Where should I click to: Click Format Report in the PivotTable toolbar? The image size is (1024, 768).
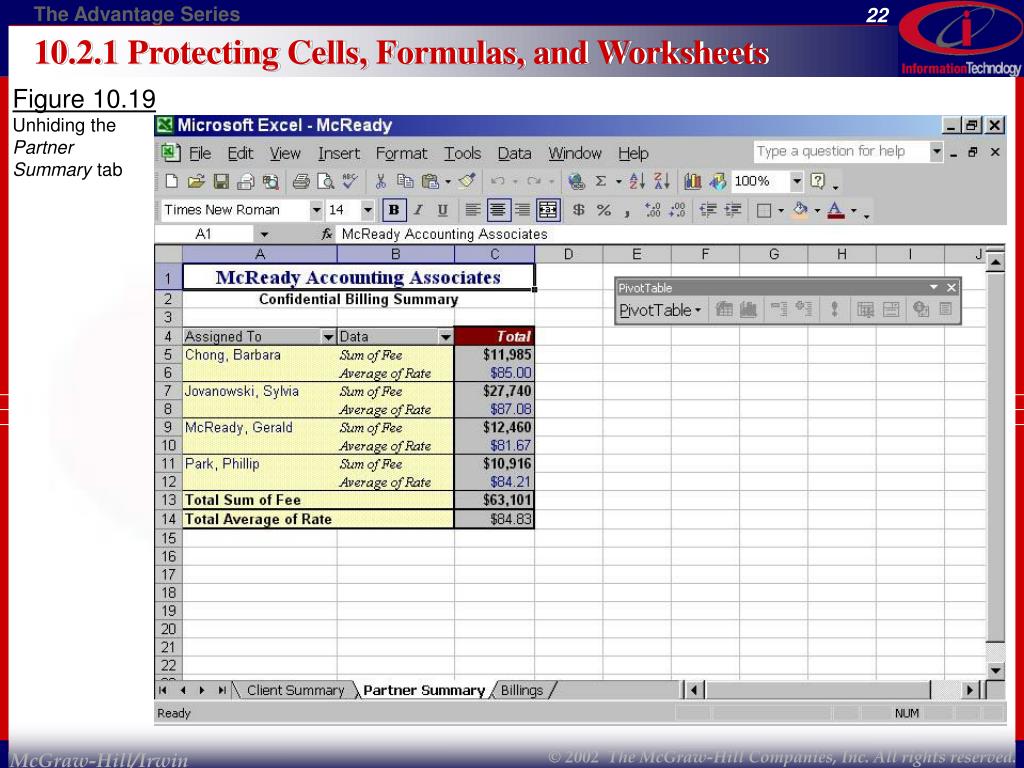tap(724, 310)
